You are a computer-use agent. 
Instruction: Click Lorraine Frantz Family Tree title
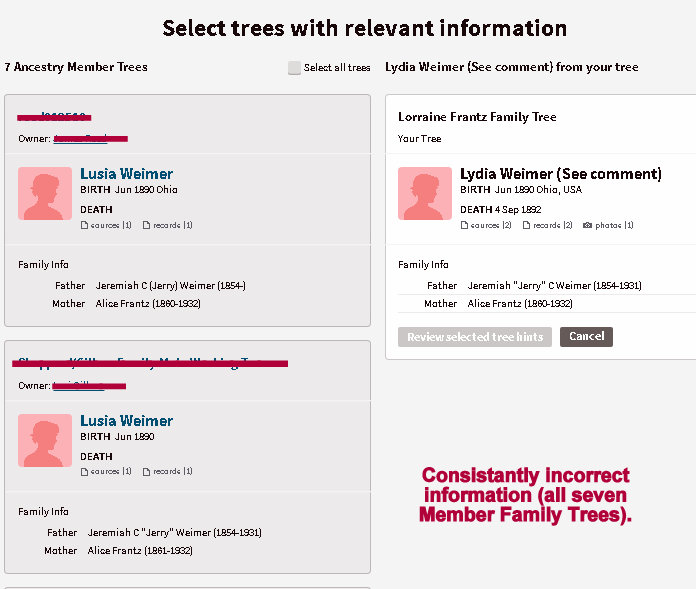click(477, 117)
